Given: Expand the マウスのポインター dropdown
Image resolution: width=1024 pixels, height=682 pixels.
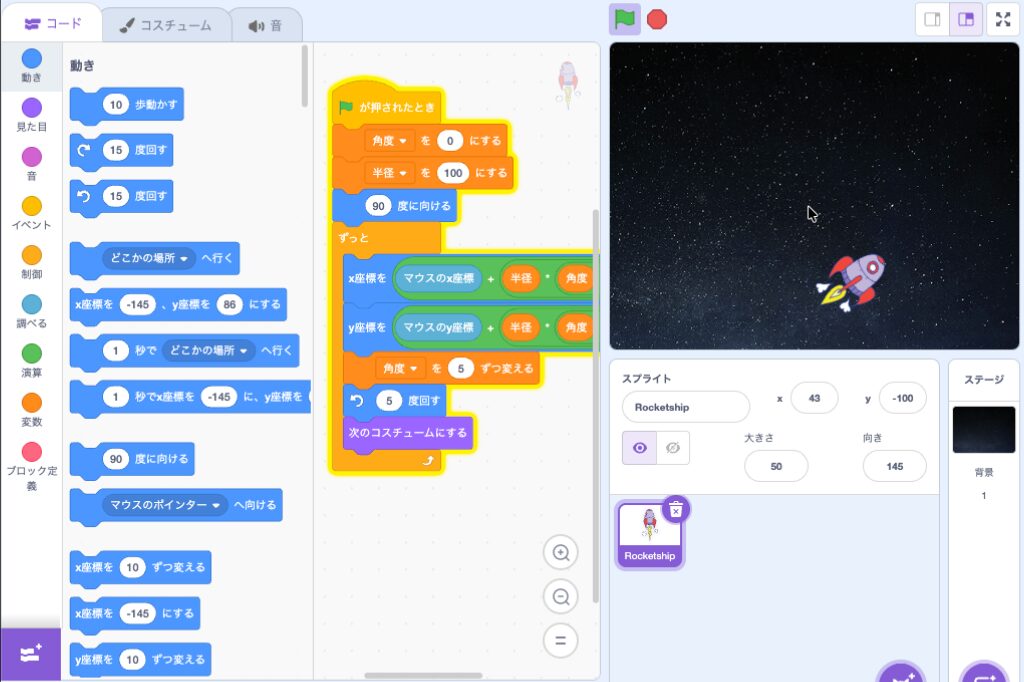Looking at the screenshot, I should coord(166,506).
